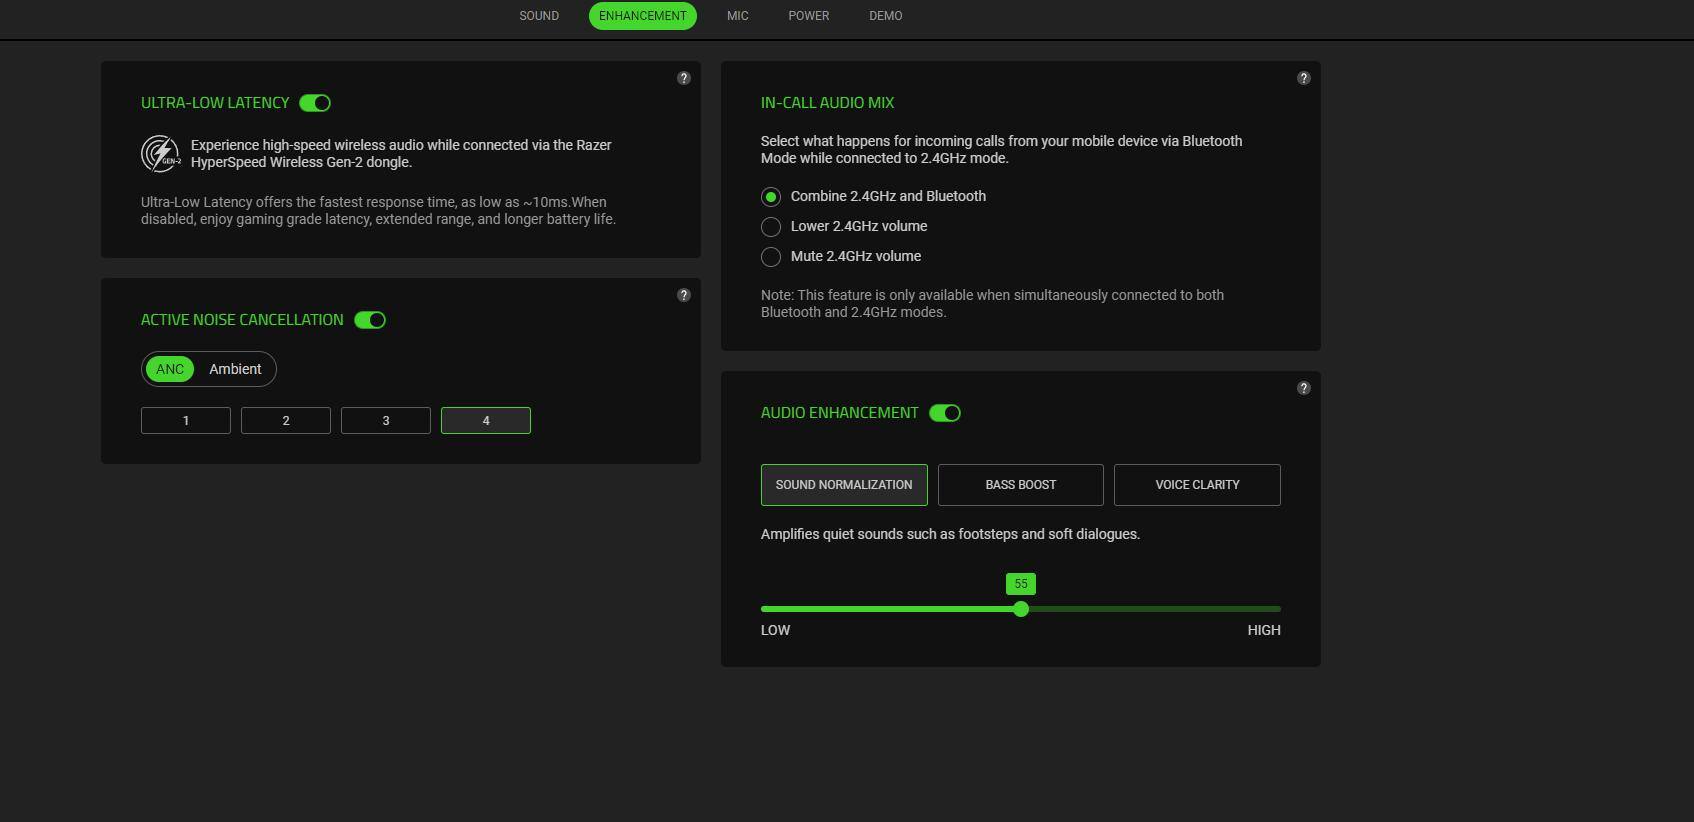This screenshot has width=1694, height=822.
Task: Disable the Ultra-Low Latency toggle
Action: pyautogui.click(x=315, y=103)
